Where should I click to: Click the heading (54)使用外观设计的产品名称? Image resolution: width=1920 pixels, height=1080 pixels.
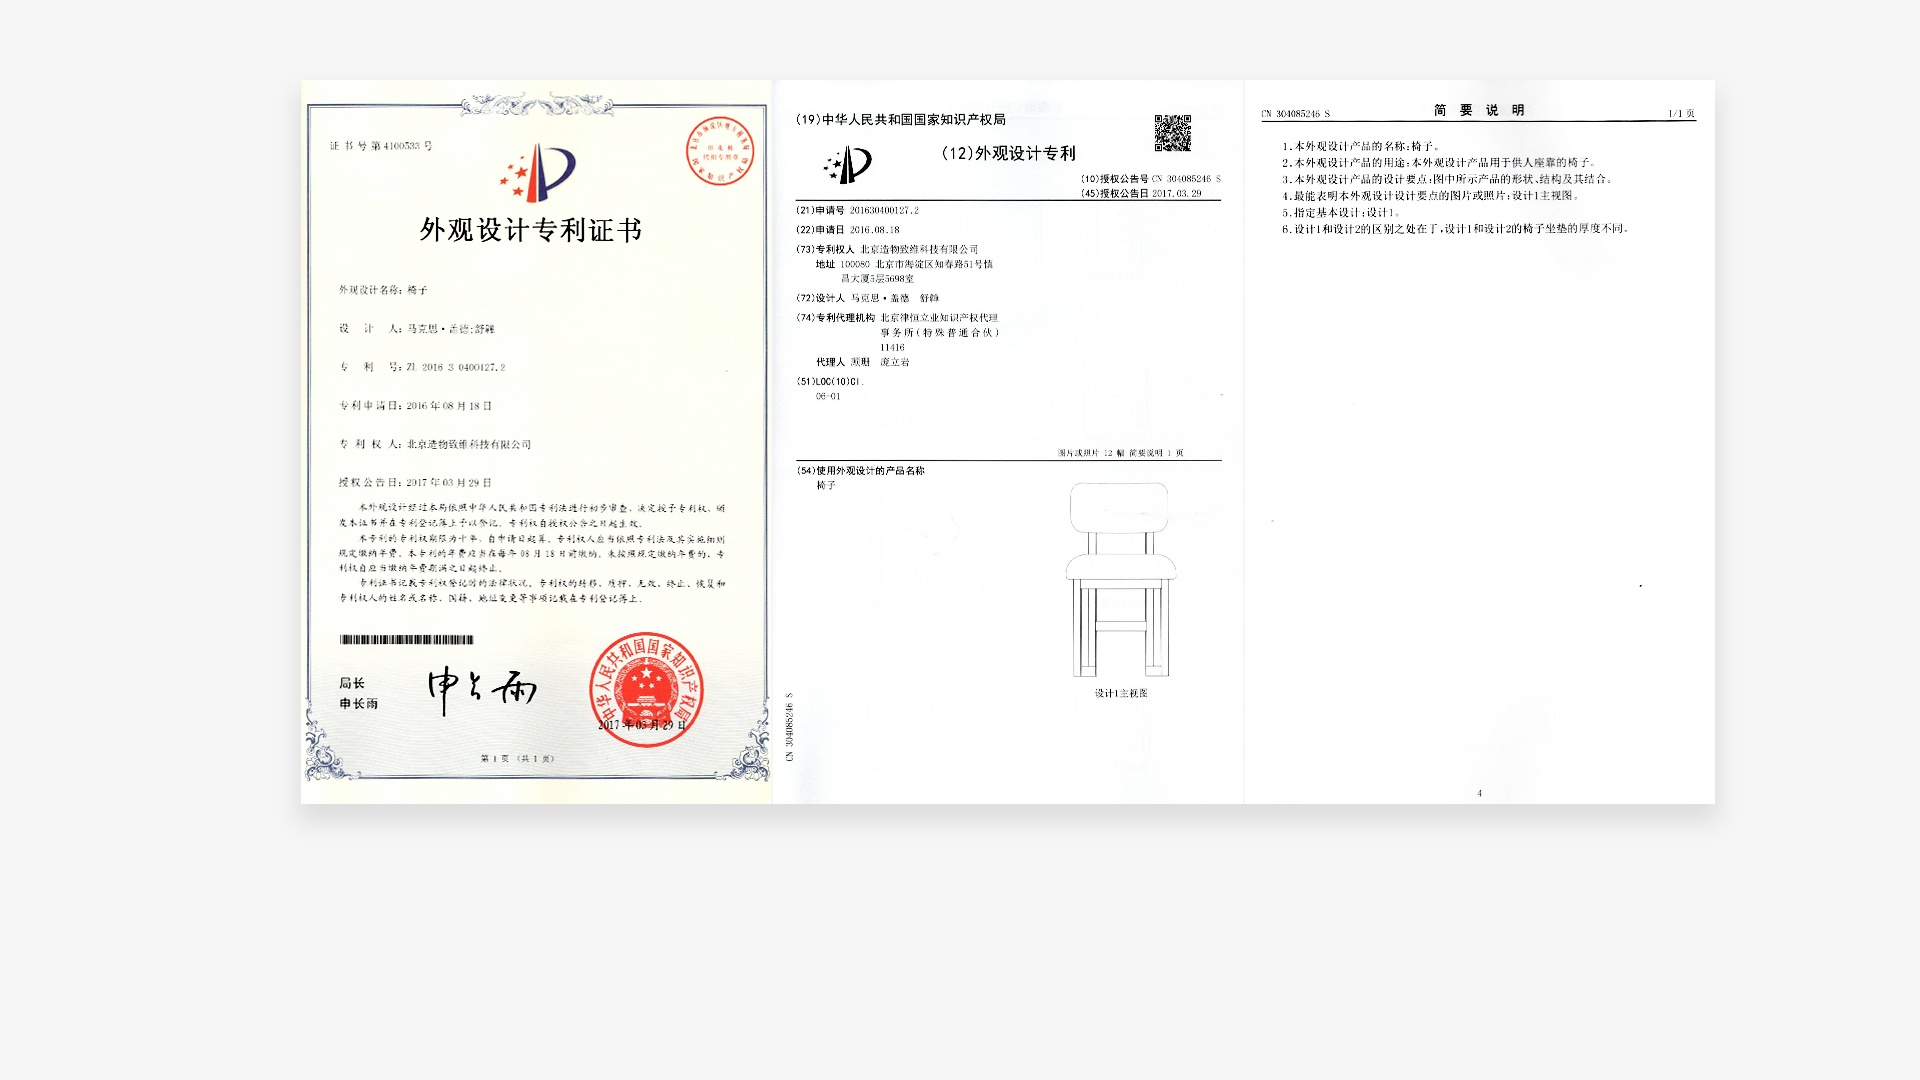point(860,471)
